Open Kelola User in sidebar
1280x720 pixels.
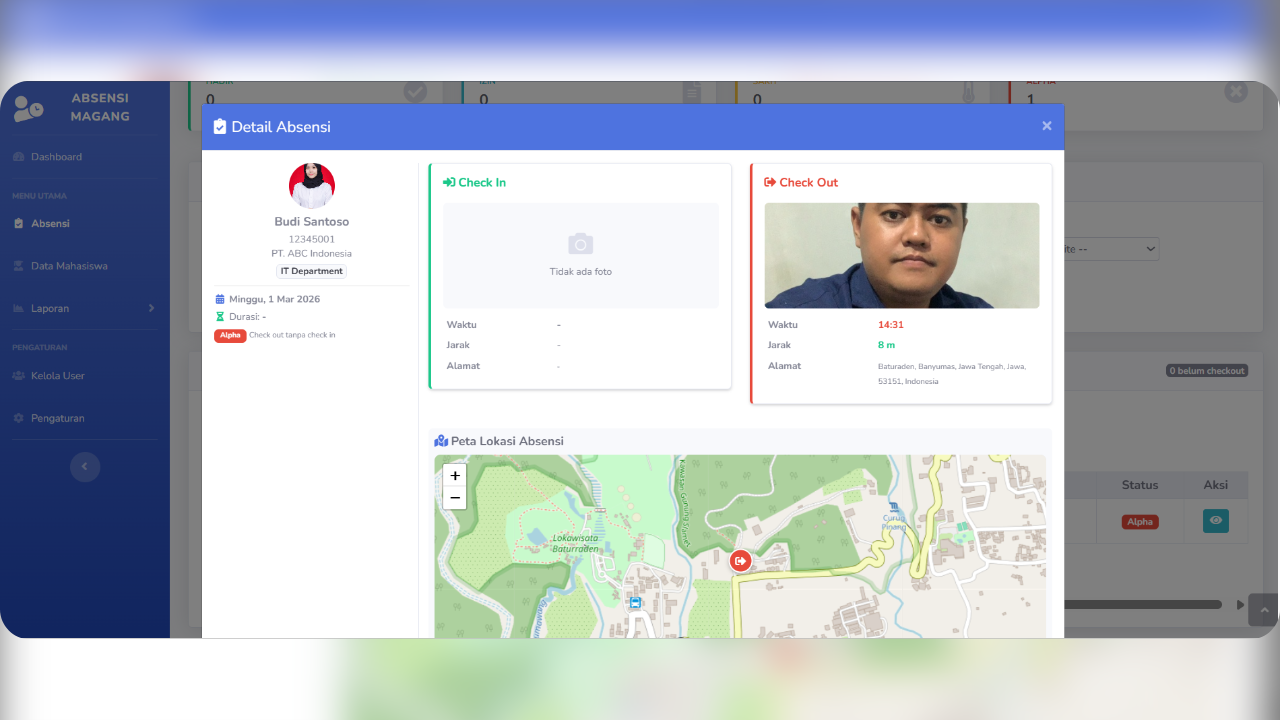click(x=57, y=376)
